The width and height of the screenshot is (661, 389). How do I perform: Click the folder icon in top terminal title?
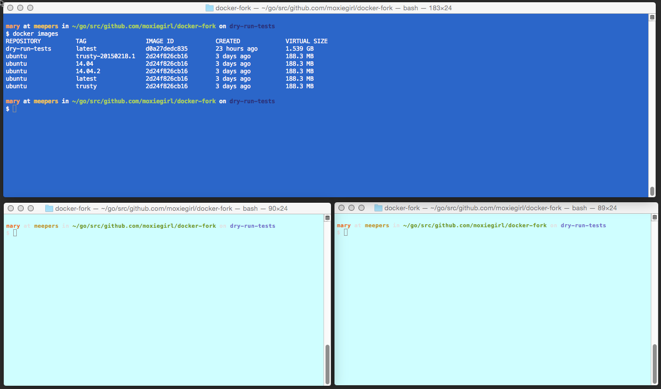tap(209, 8)
